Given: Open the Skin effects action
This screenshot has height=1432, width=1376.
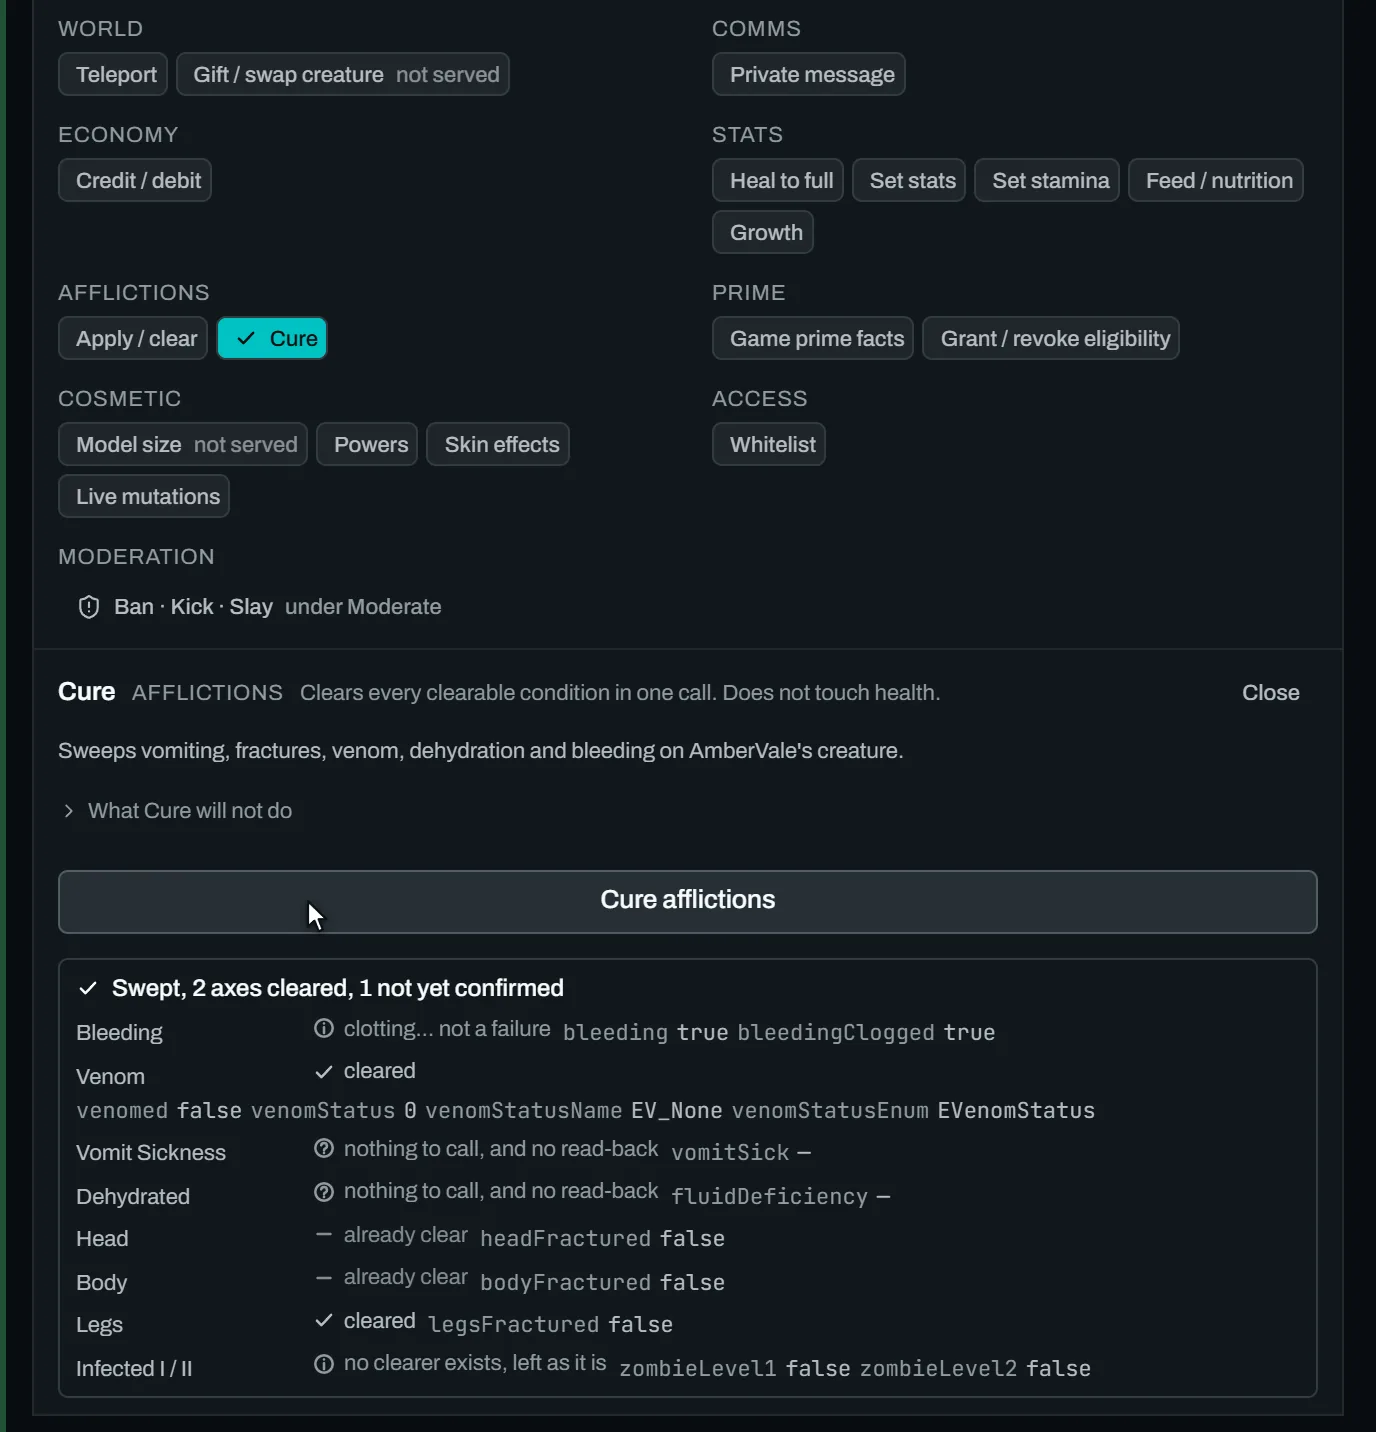Looking at the screenshot, I should coord(498,444).
